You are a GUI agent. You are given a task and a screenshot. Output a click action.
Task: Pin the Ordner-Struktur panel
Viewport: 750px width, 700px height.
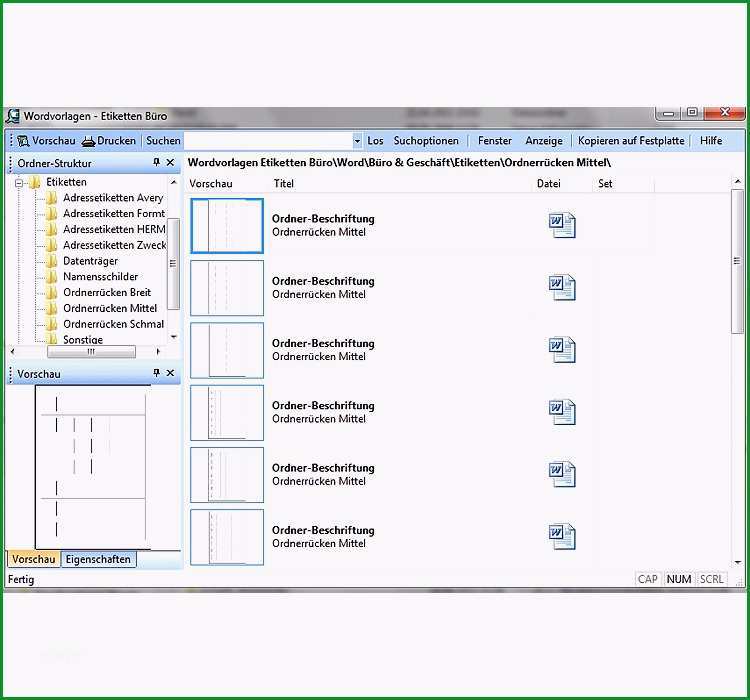(156, 163)
